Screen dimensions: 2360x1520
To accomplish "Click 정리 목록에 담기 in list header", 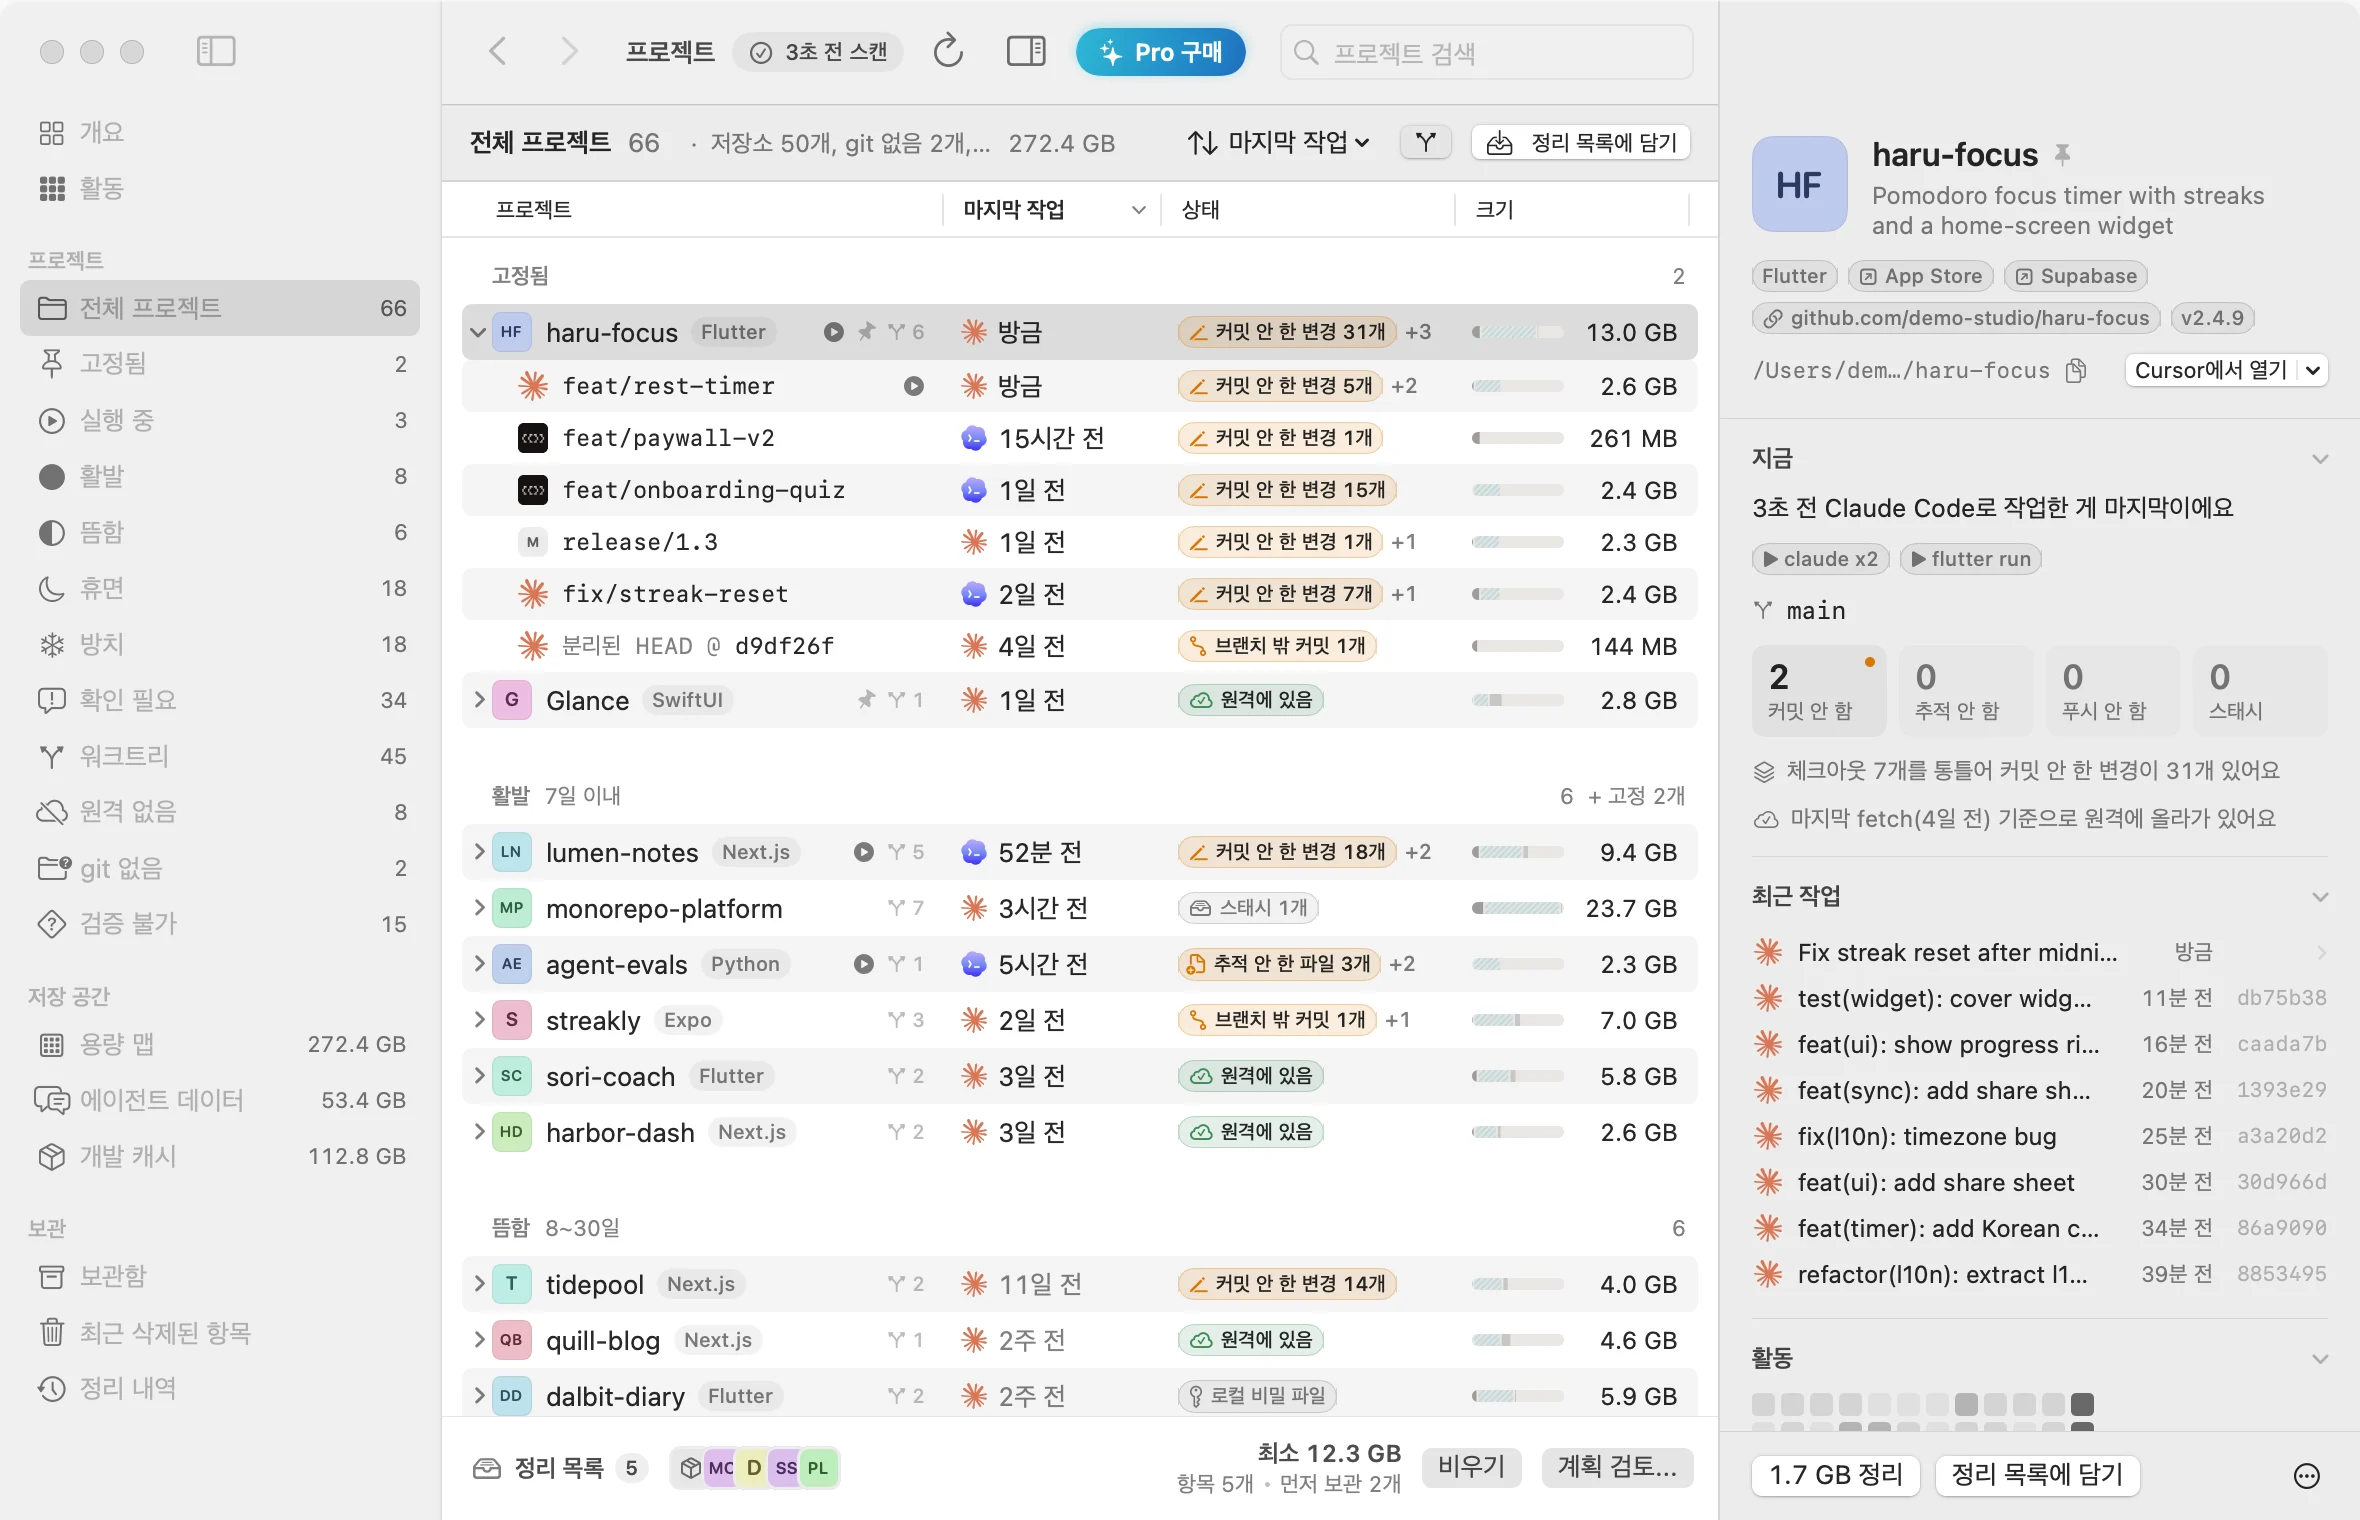I will 1581,143.
